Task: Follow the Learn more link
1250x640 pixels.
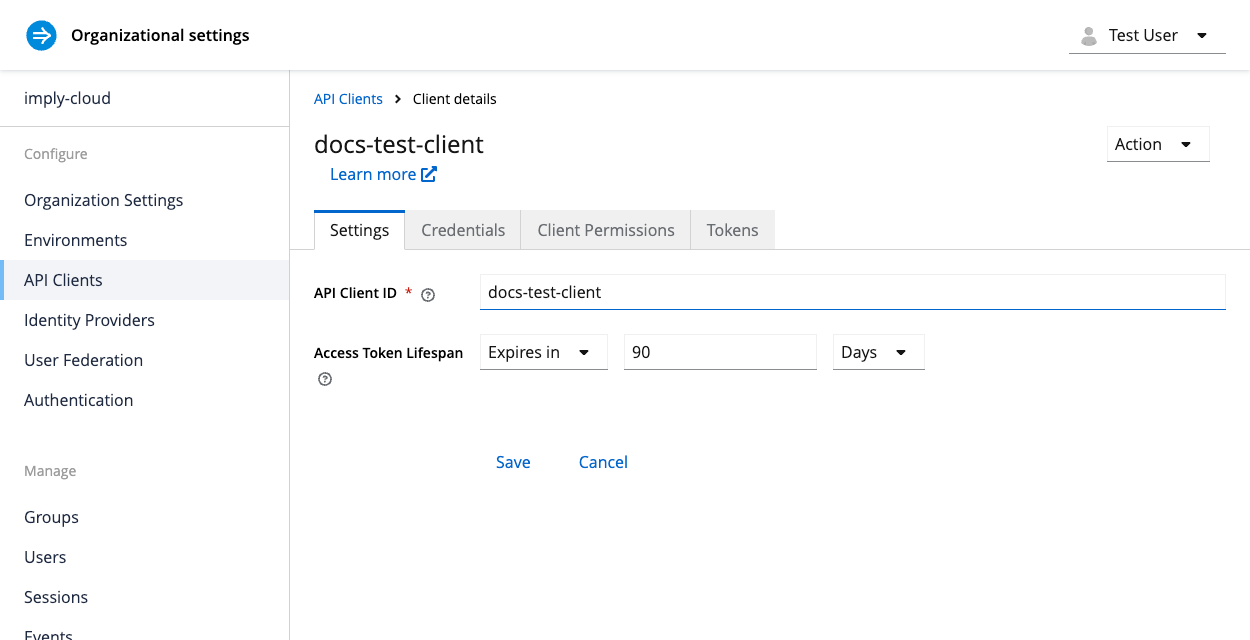Action: tap(372, 173)
